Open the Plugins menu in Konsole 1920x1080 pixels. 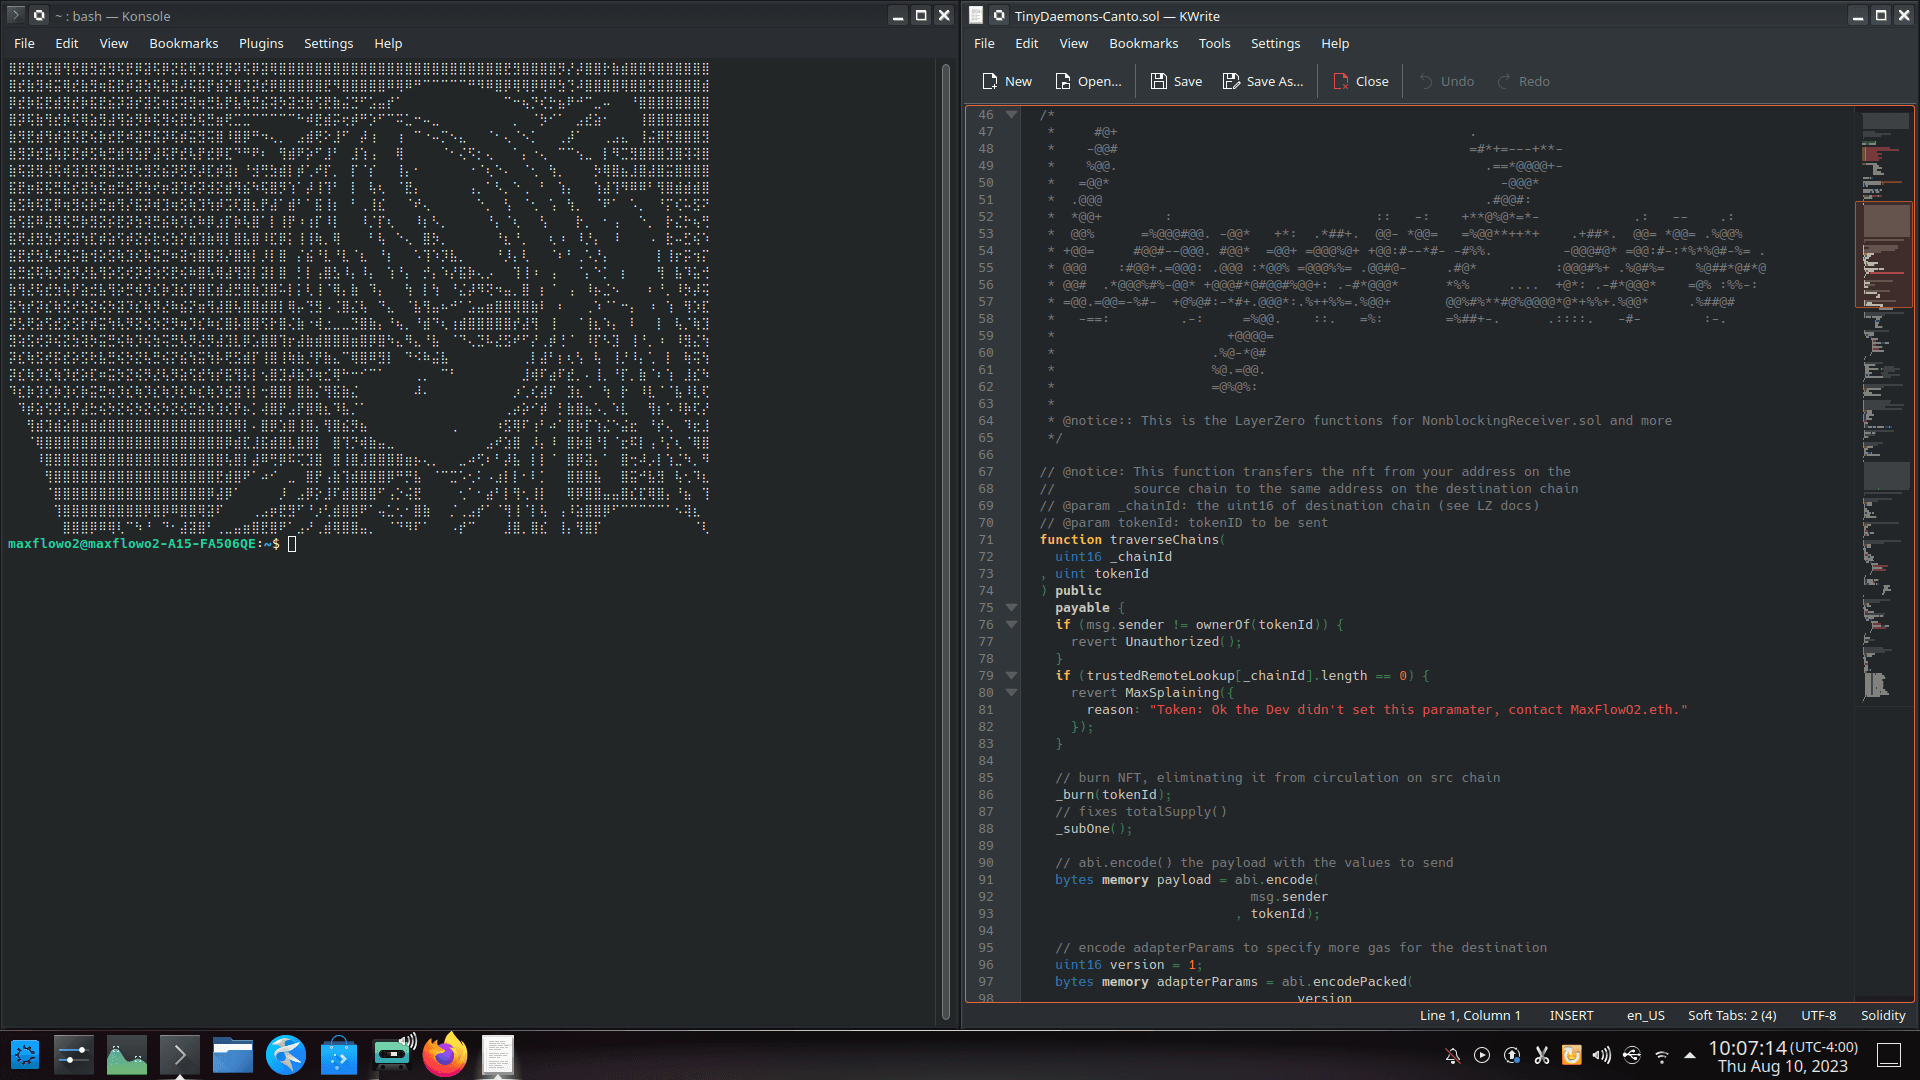point(261,43)
